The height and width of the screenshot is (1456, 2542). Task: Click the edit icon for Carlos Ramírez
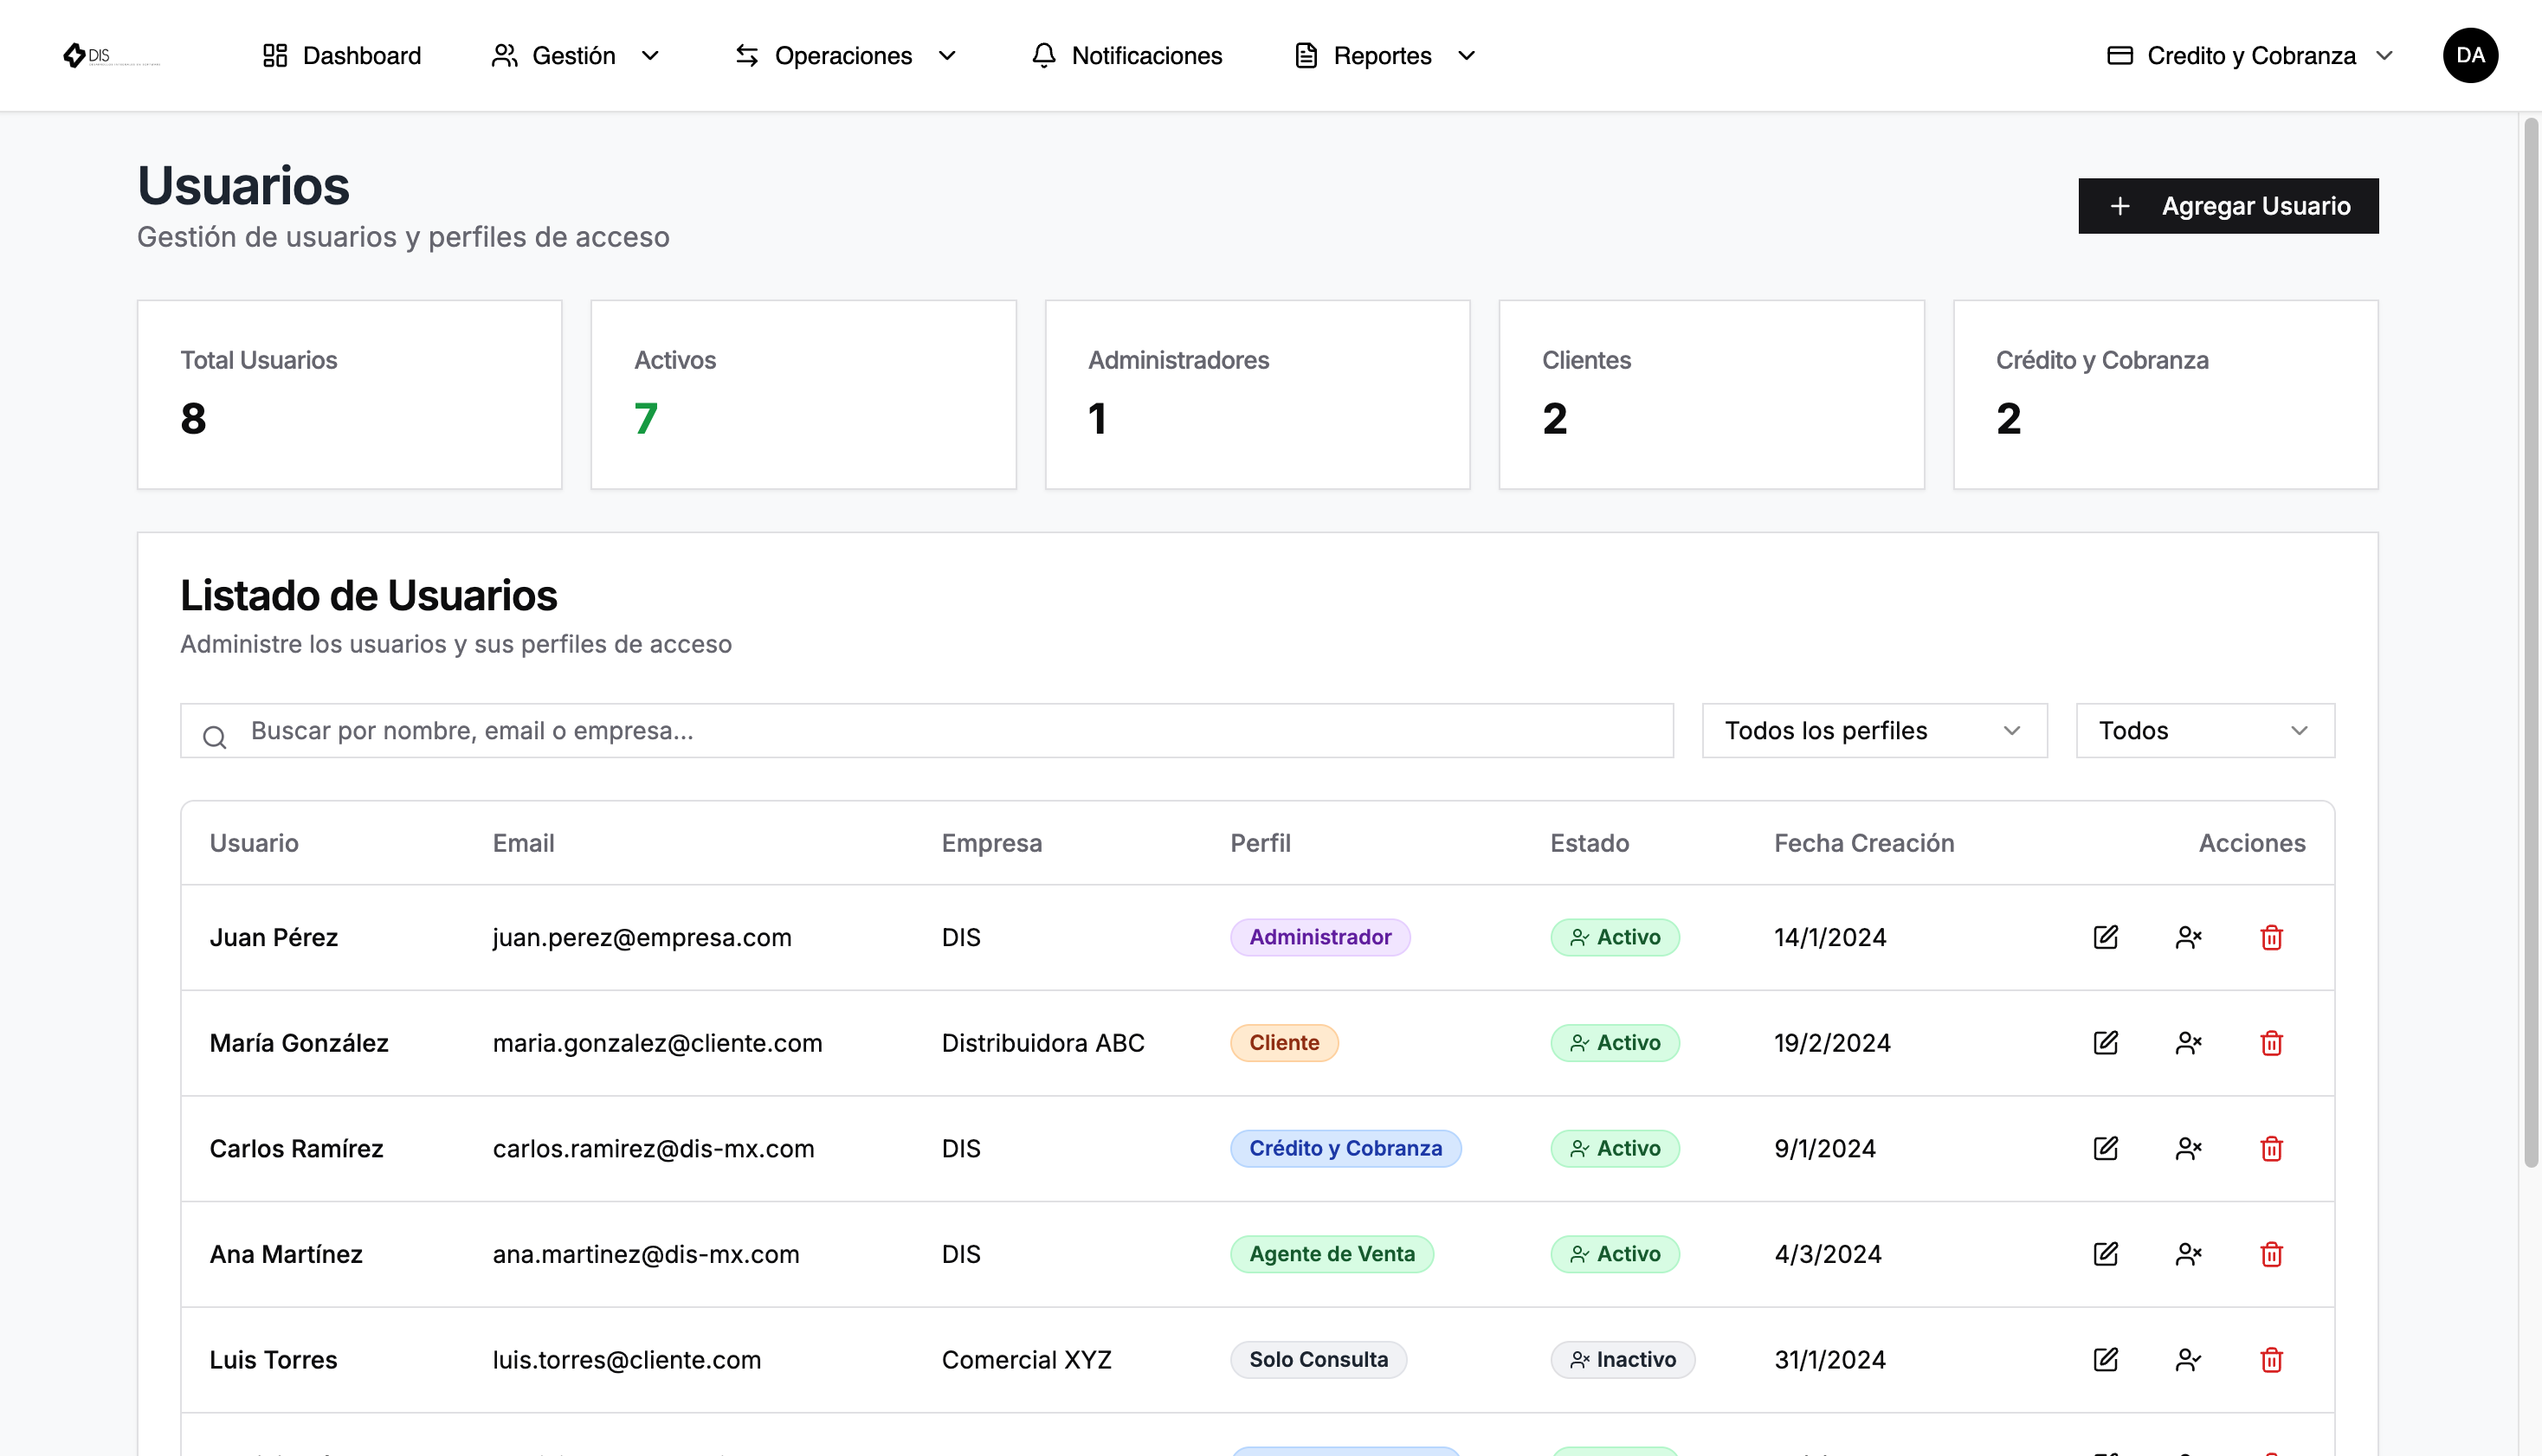(2105, 1148)
